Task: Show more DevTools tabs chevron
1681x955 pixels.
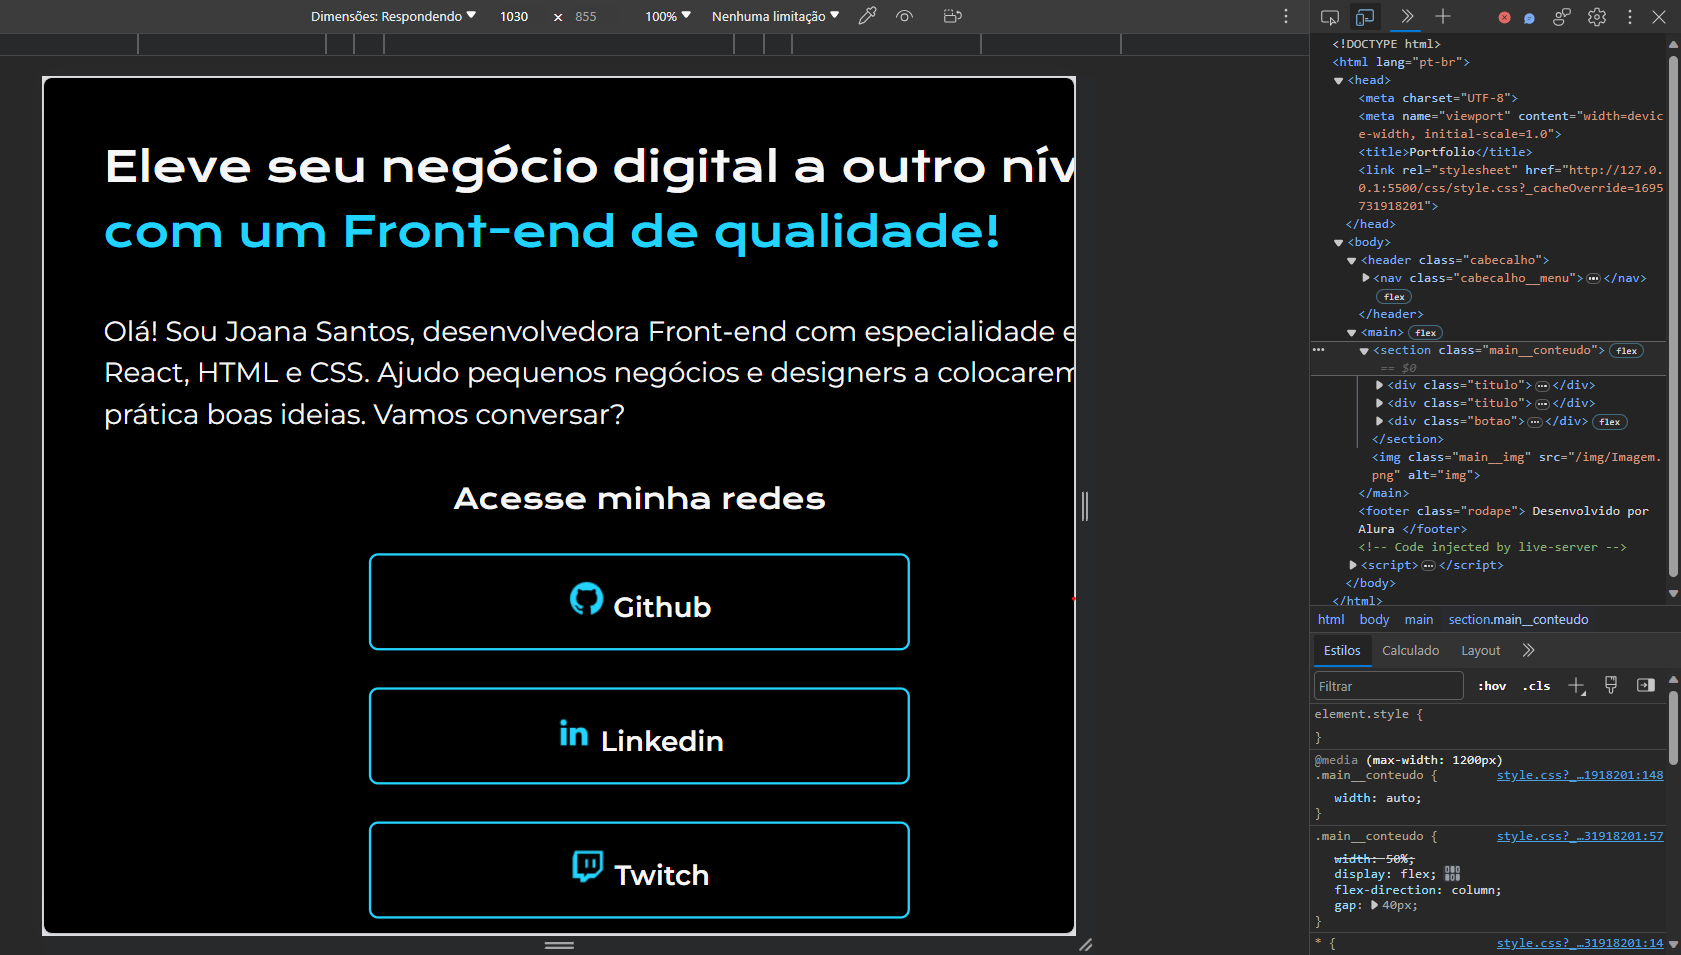Action: 1407,16
